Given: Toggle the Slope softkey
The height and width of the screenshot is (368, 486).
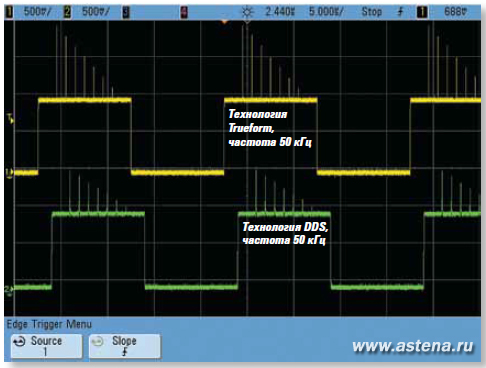Looking at the screenshot, I should point(125,346).
